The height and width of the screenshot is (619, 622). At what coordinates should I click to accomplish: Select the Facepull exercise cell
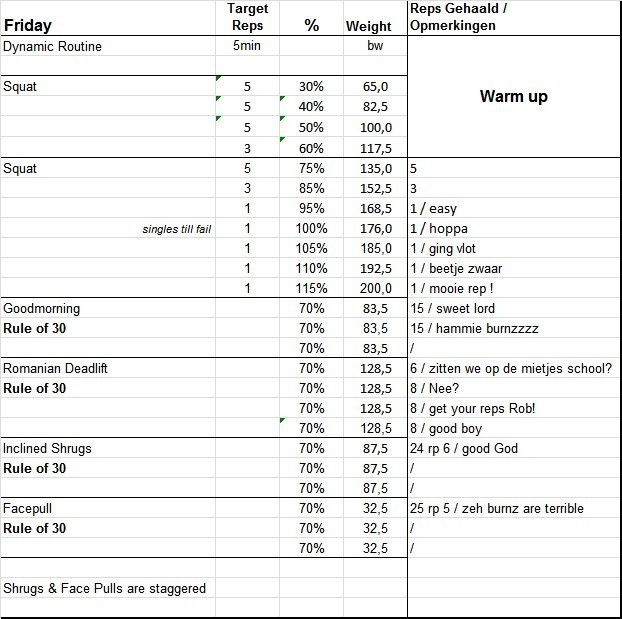tap(31, 509)
